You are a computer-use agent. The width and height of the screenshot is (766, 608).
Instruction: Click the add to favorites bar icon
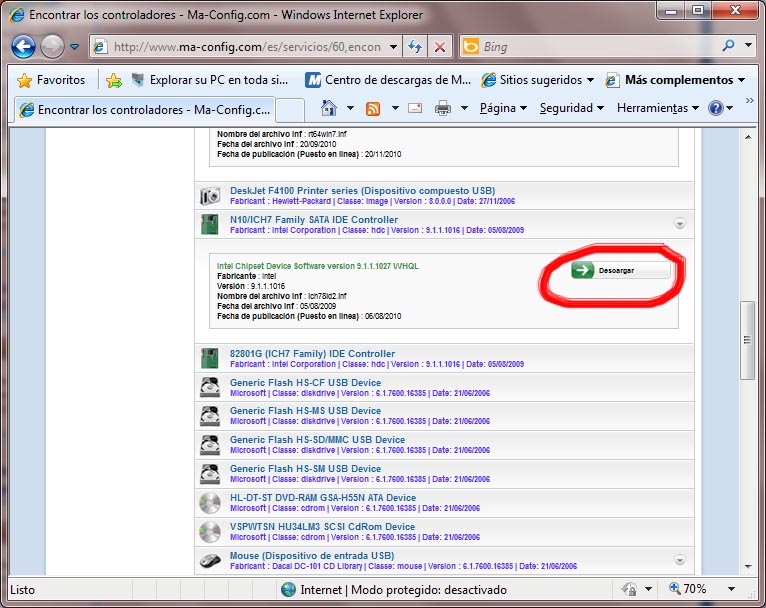pos(113,80)
